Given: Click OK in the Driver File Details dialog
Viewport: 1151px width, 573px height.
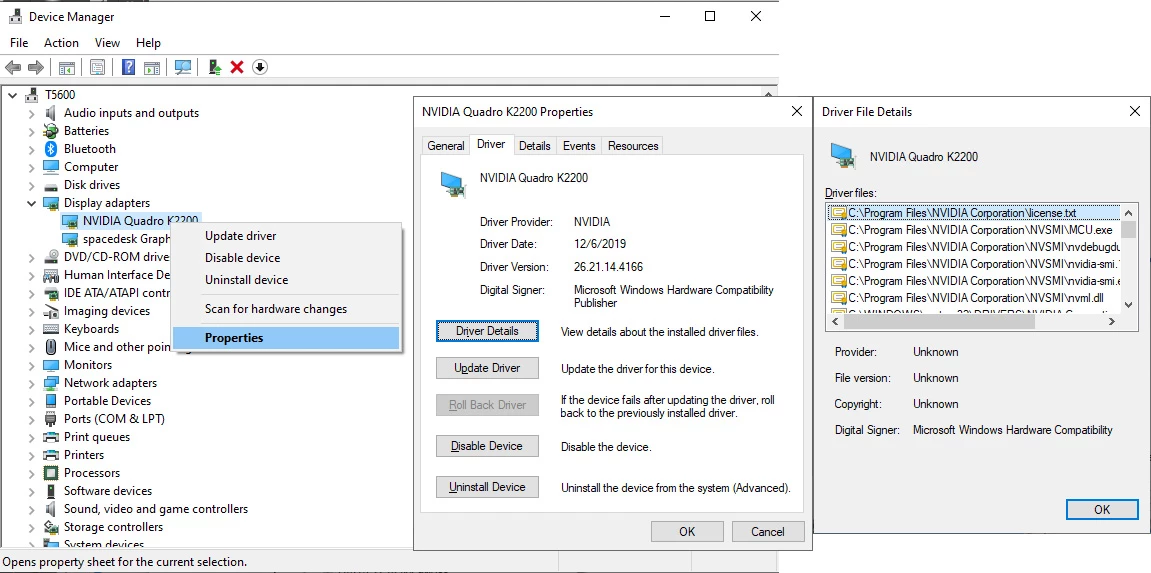Looking at the screenshot, I should coord(1102,510).
